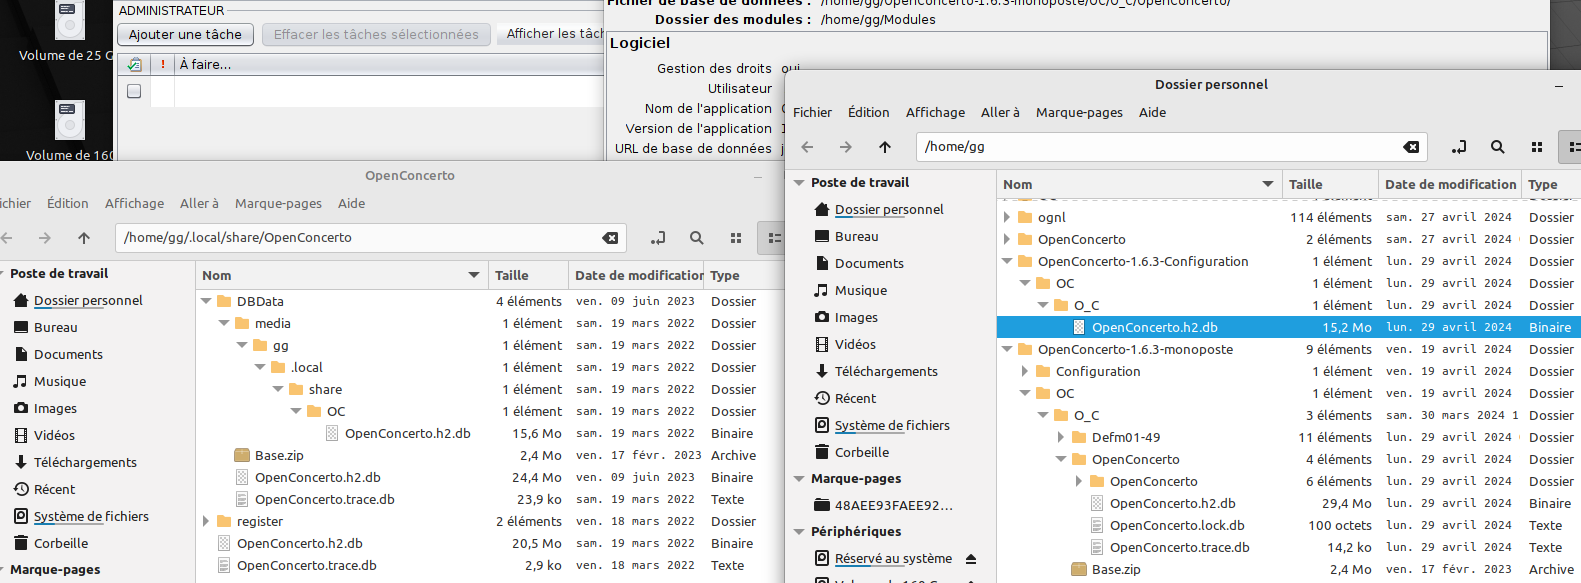Expand the ognl folder
The width and height of the screenshot is (1581, 583).
[1007, 217]
